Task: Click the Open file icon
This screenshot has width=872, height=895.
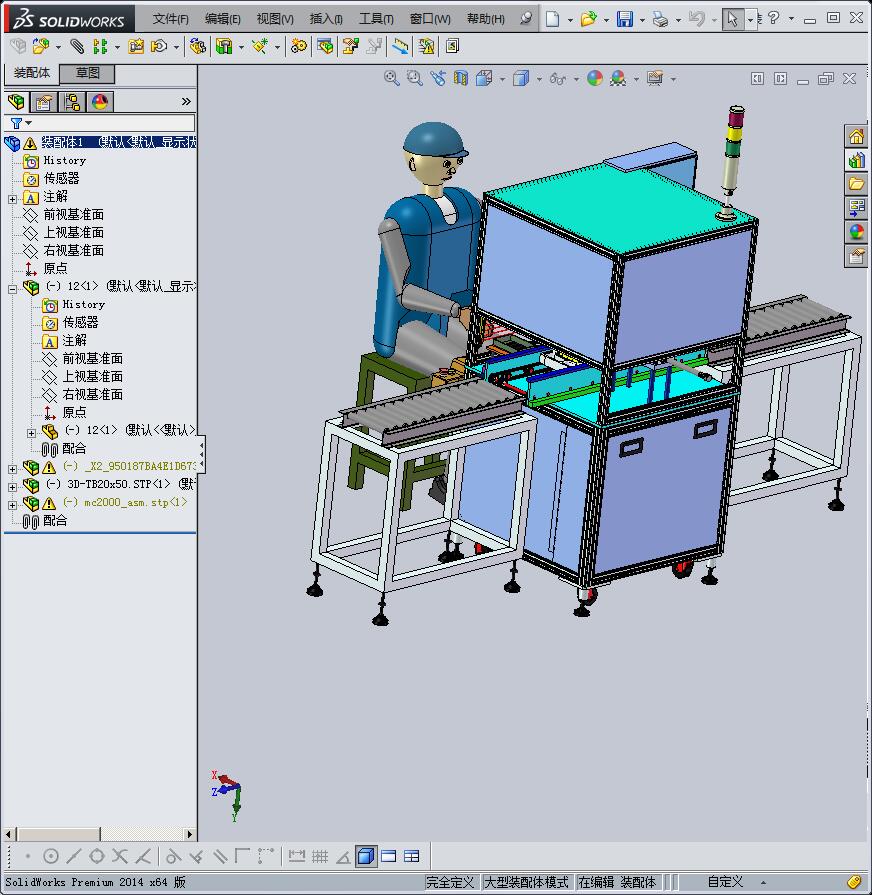Action: (x=588, y=19)
